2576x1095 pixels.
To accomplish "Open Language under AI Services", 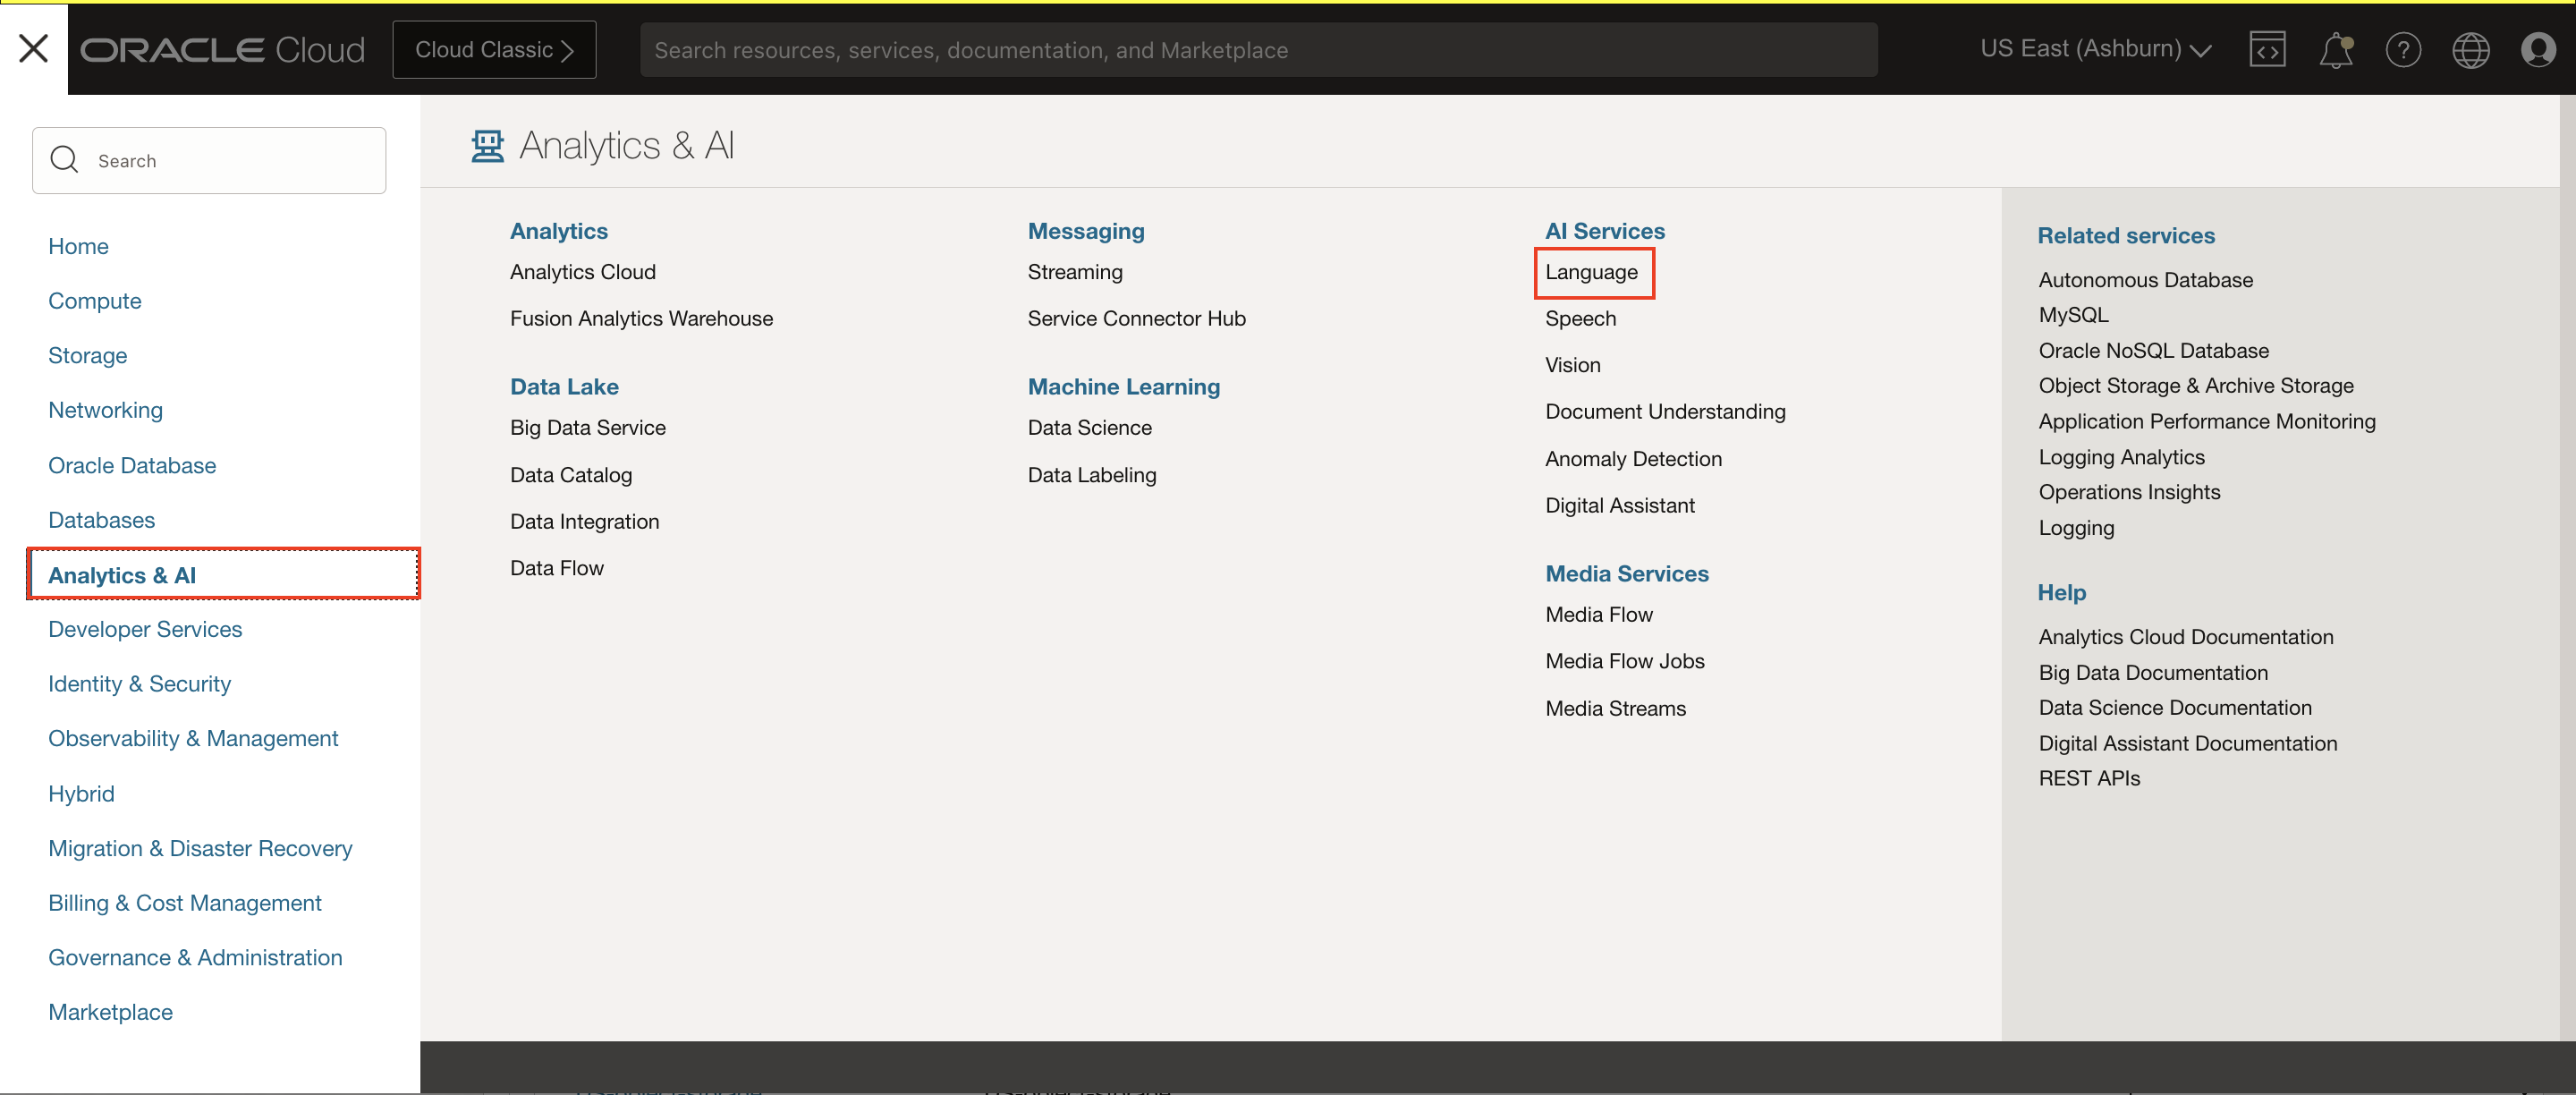I will tap(1592, 272).
